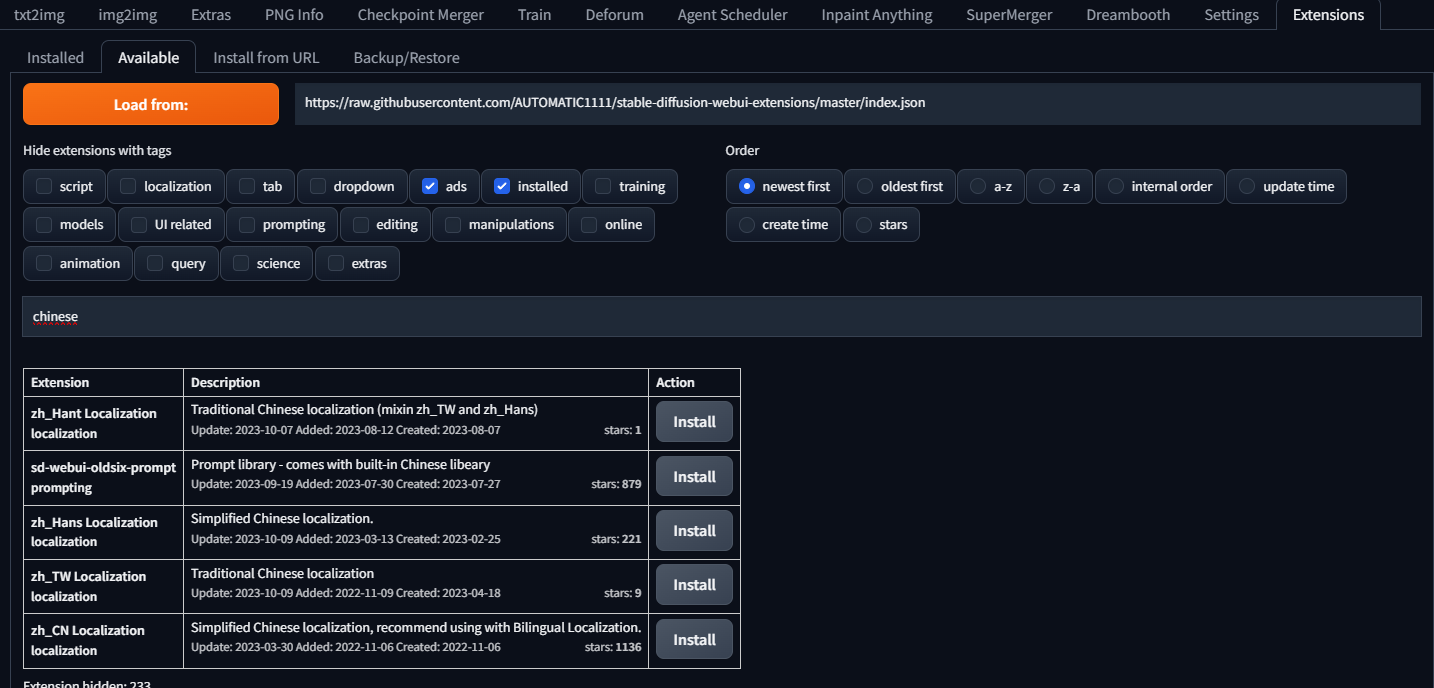
Task: Tick the UI related checkbox
Action: tap(139, 224)
